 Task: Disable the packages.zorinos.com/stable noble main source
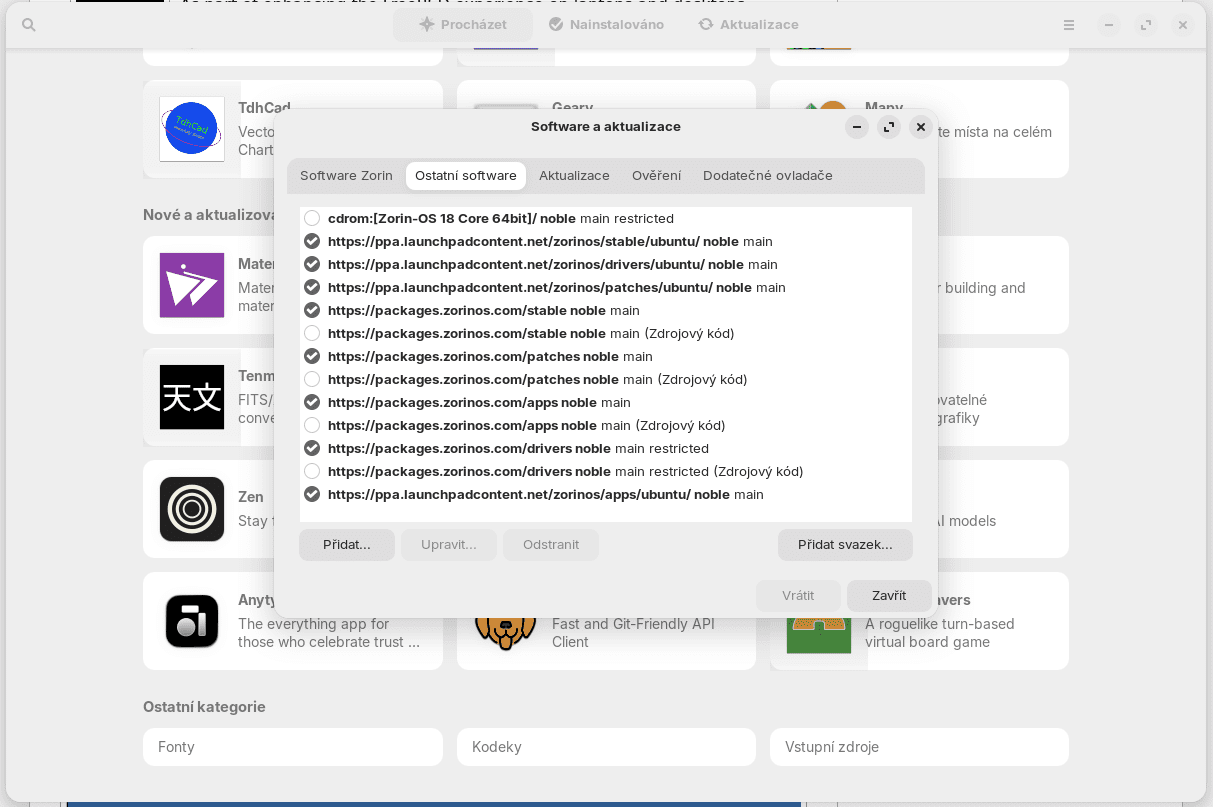point(312,310)
